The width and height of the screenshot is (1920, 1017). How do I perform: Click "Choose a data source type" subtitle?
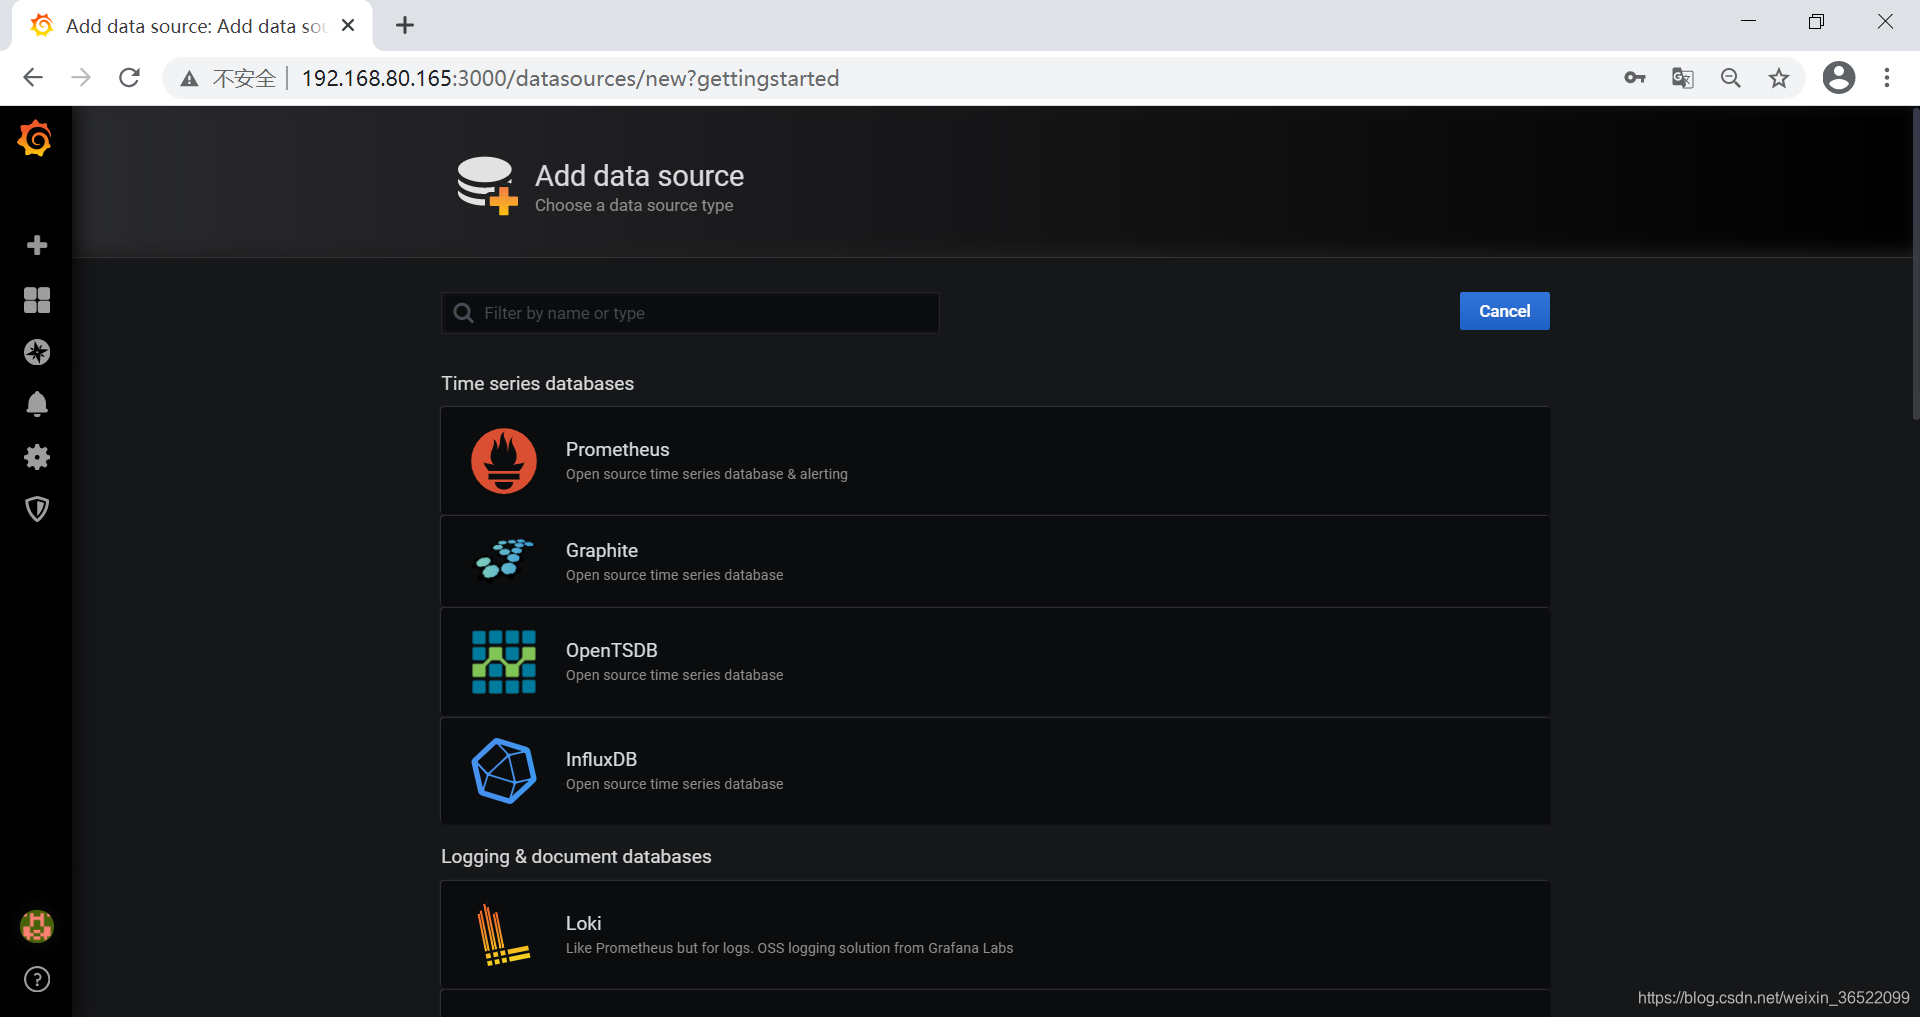pos(634,205)
